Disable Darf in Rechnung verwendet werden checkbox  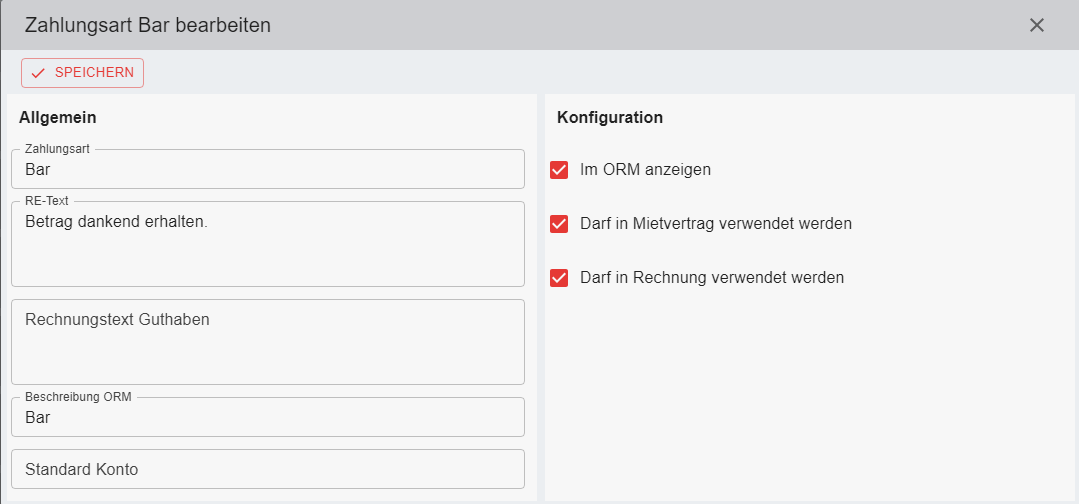pos(560,278)
